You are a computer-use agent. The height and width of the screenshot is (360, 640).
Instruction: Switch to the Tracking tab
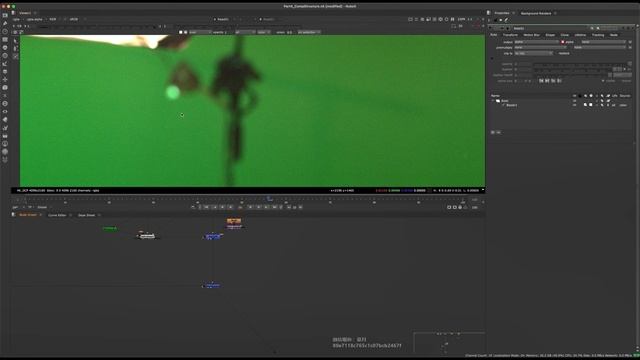(x=598, y=35)
